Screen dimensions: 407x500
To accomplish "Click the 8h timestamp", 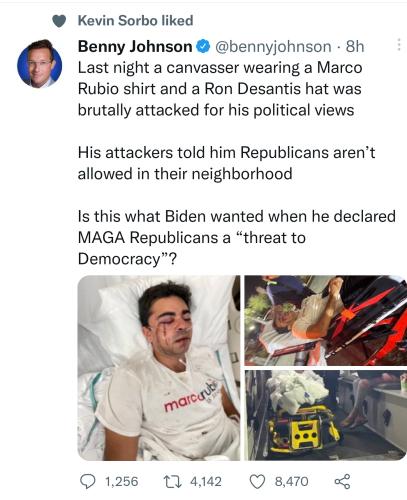I will (x=355, y=46).
